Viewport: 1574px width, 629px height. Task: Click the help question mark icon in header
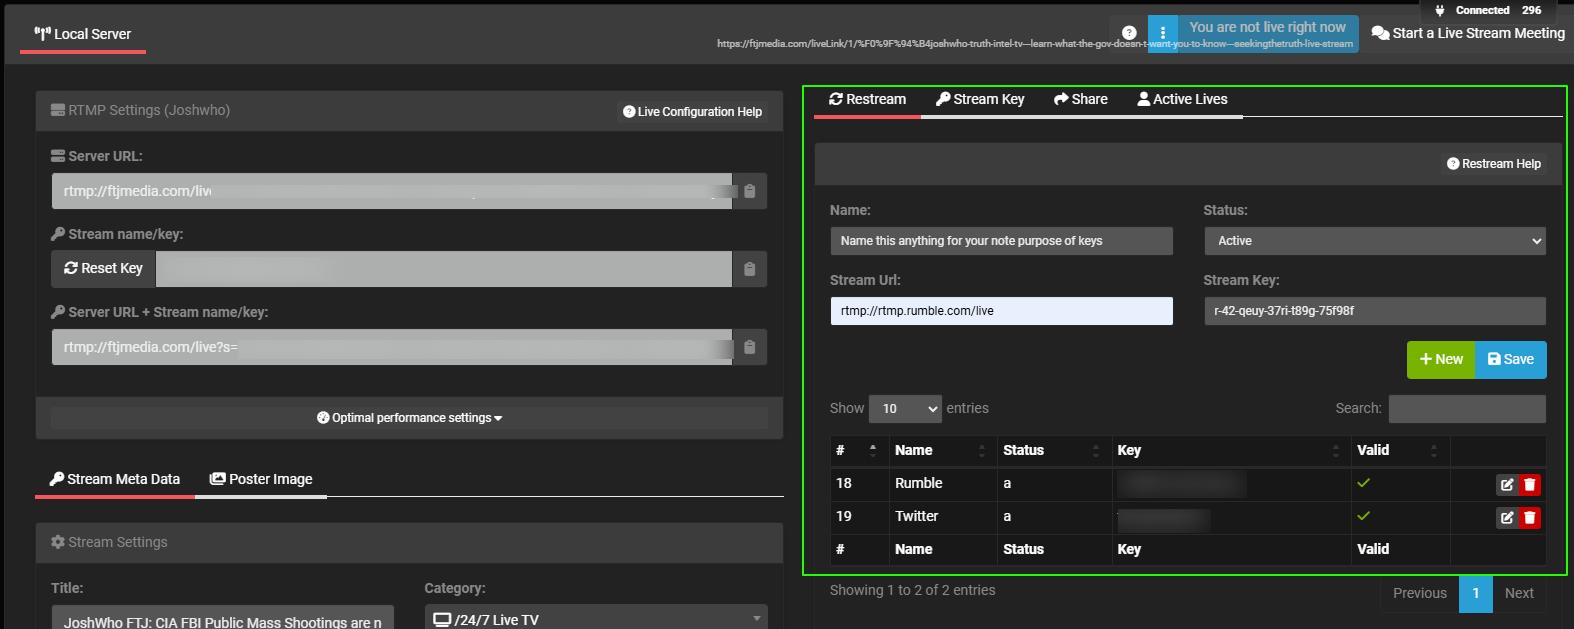click(x=1129, y=33)
